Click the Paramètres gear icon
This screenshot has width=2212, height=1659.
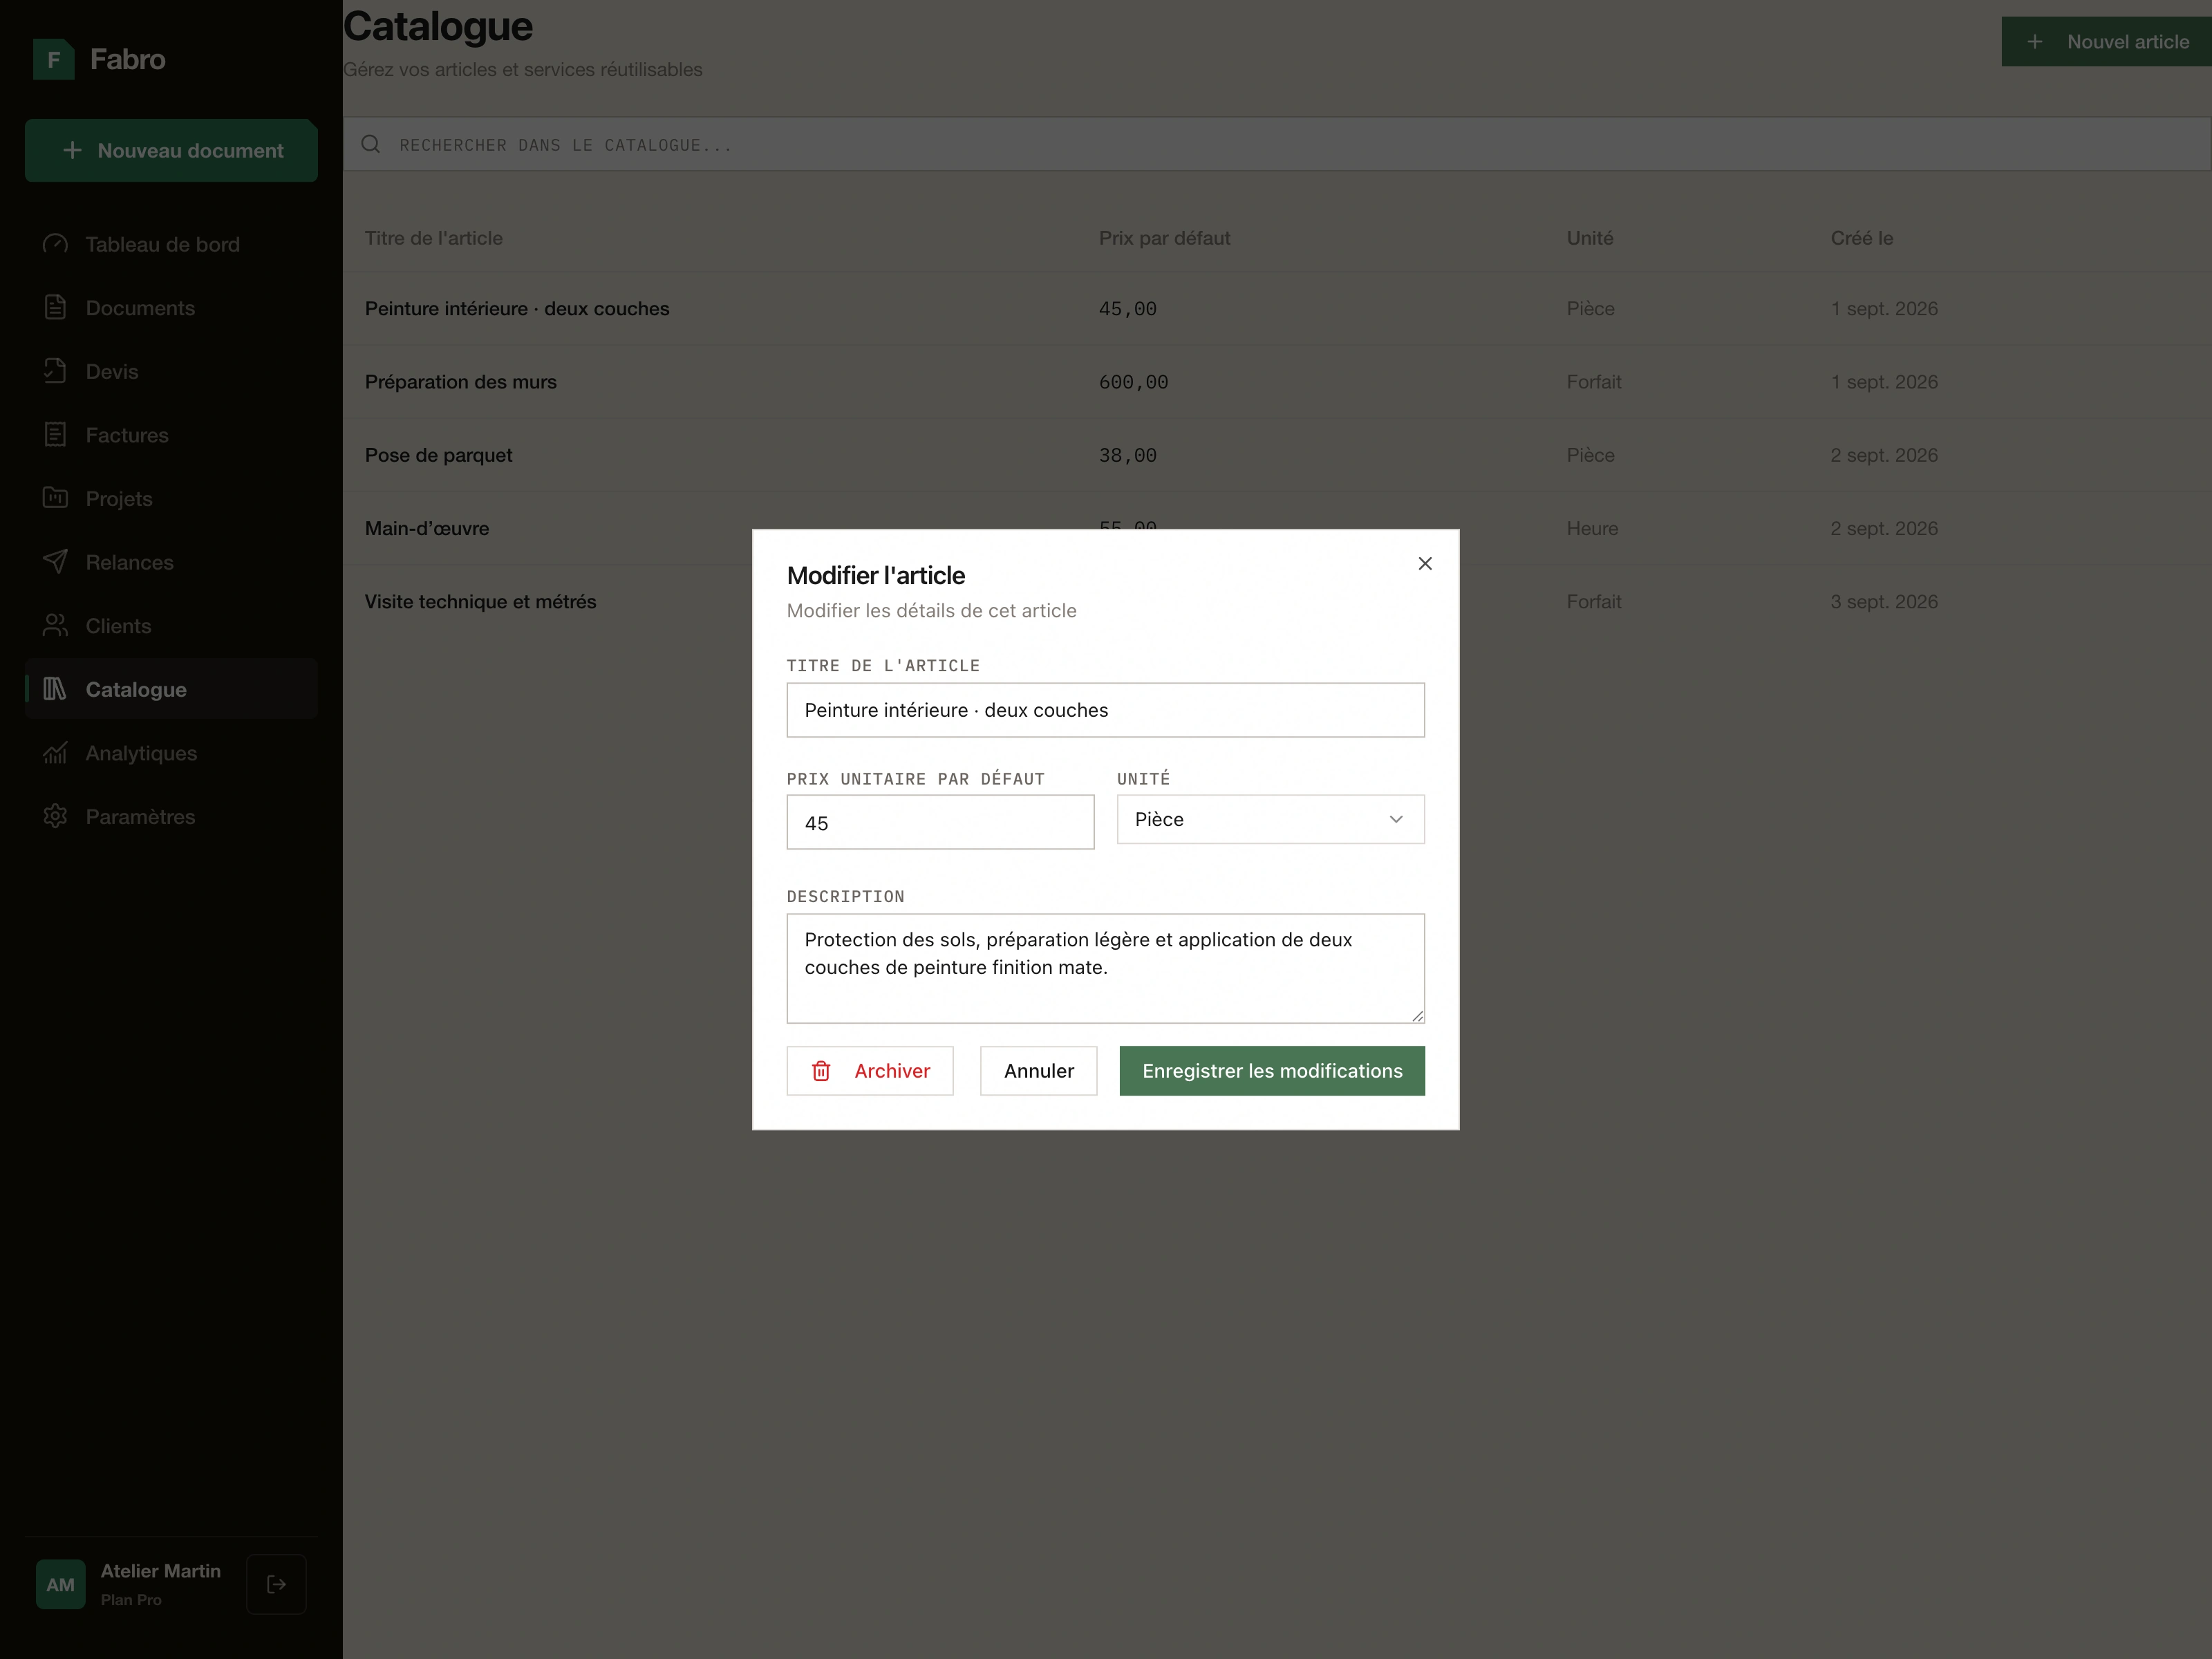tap(55, 816)
